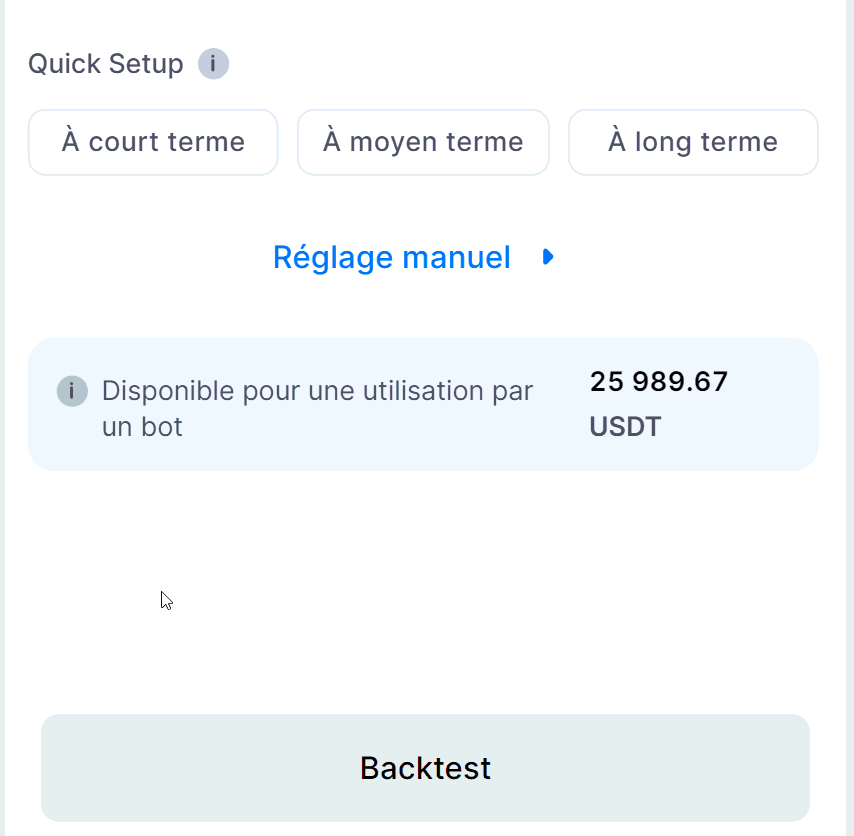Enable the short-term Quick Setup option
This screenshot has width=854, height=836.
tap(153, 142)
